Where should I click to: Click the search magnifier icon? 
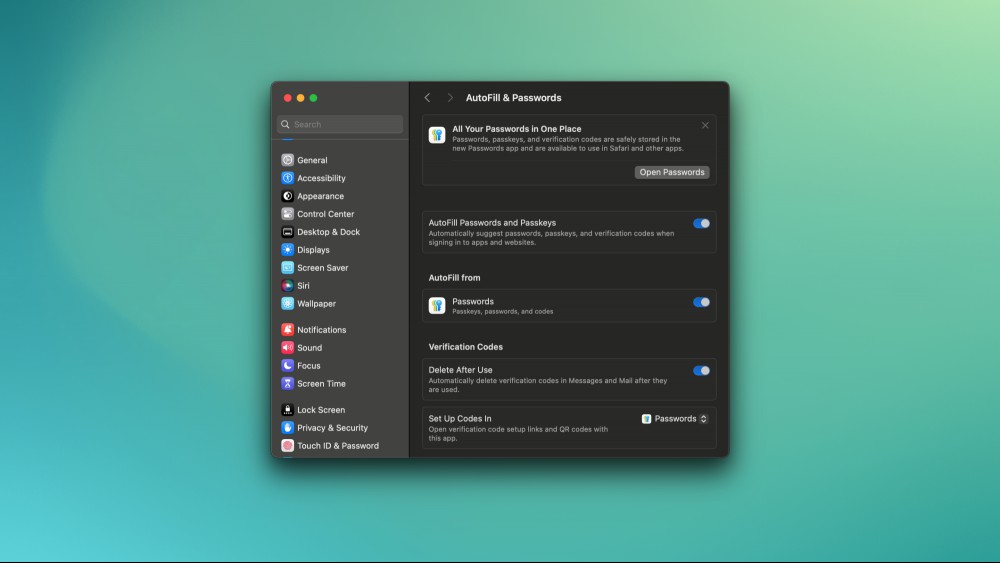coord(286,124)
